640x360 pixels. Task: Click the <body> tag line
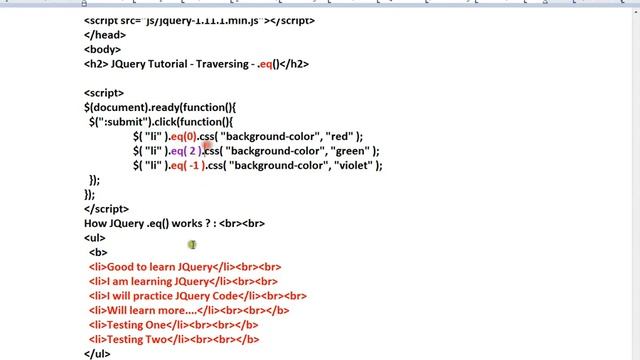pyautogui.click(x=102, y=49)
